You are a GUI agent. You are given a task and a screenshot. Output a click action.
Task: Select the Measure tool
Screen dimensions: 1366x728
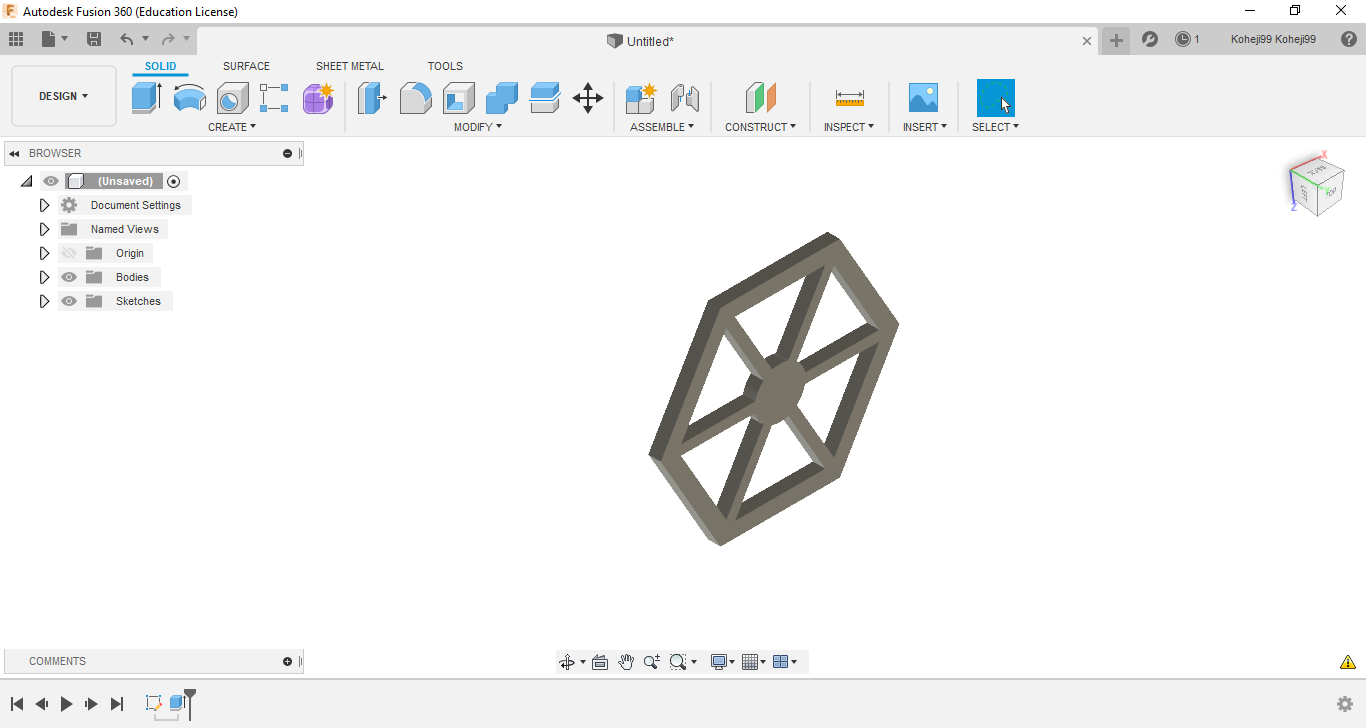[849, 98]
